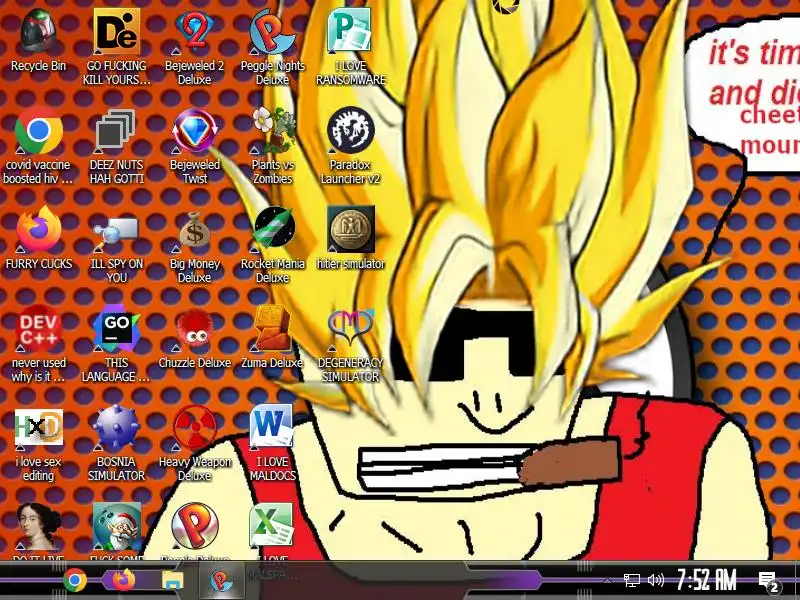This screenshot has height=600, width=800.
Task: Click the 7:52 AM taskbar clock
Action: (707, 580)
